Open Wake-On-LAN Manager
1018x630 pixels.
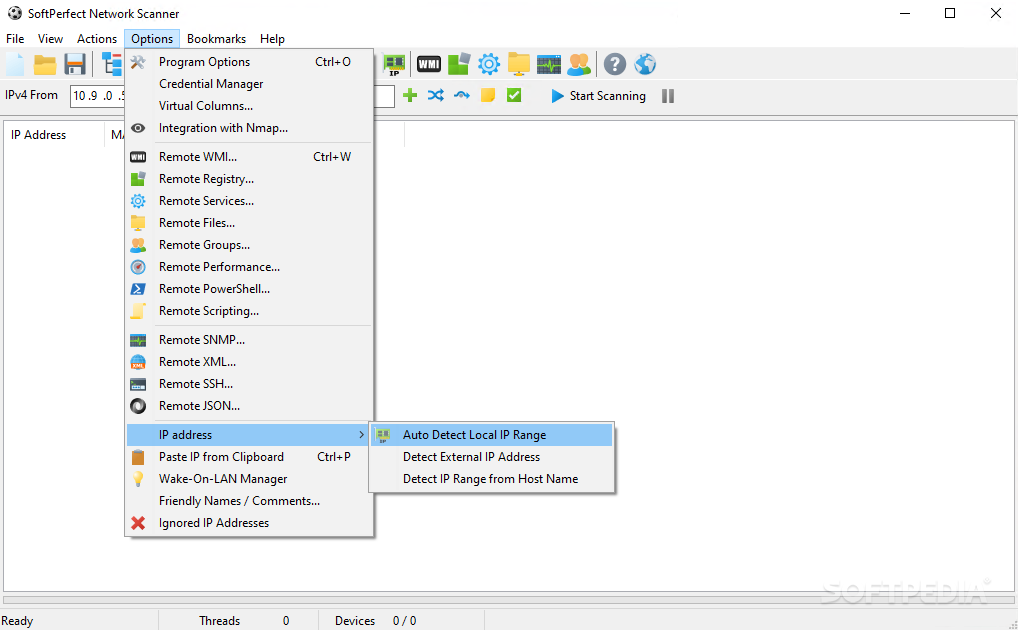[x=250, y=479]
